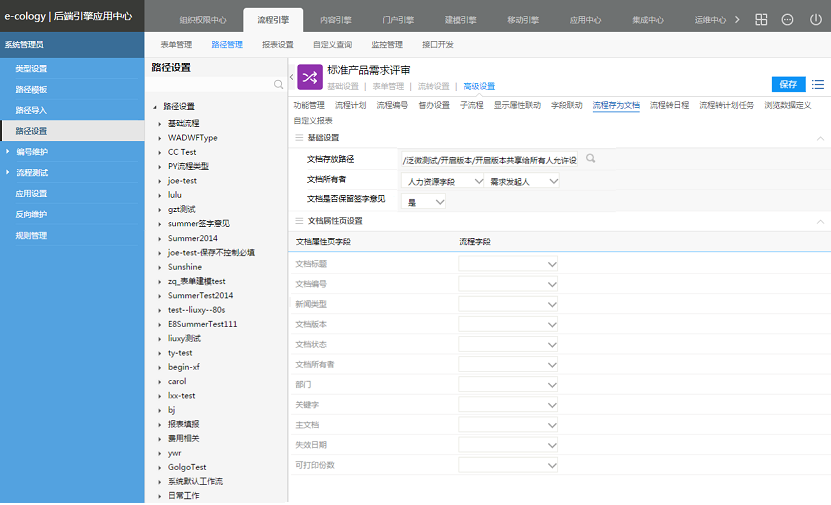831x505 pixels.
Task: Click the purple workflow shuffle icon
Action: (310, 77)
